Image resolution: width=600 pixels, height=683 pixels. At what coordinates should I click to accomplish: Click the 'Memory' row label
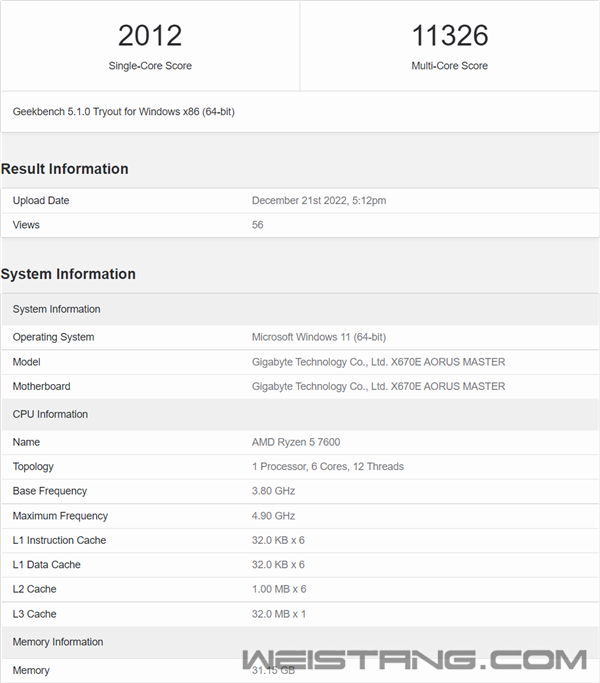tap(31, 670)
